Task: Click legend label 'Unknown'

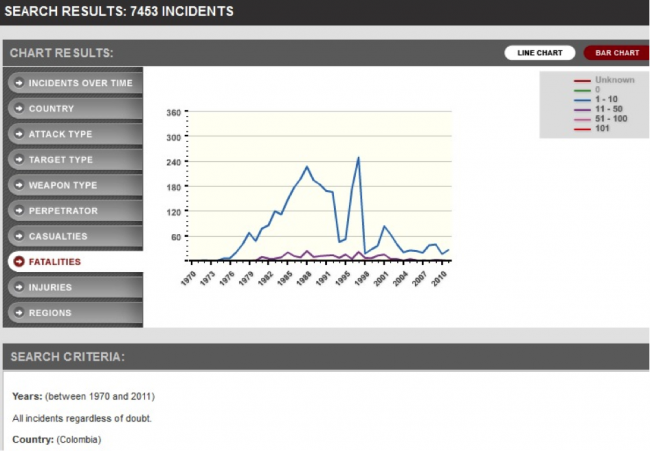Action: point(615,80)
